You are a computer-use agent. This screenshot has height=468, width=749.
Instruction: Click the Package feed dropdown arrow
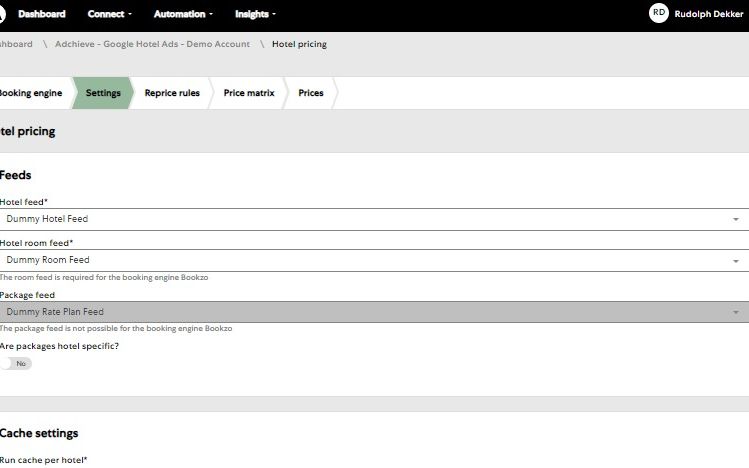(x=736, y=312)
